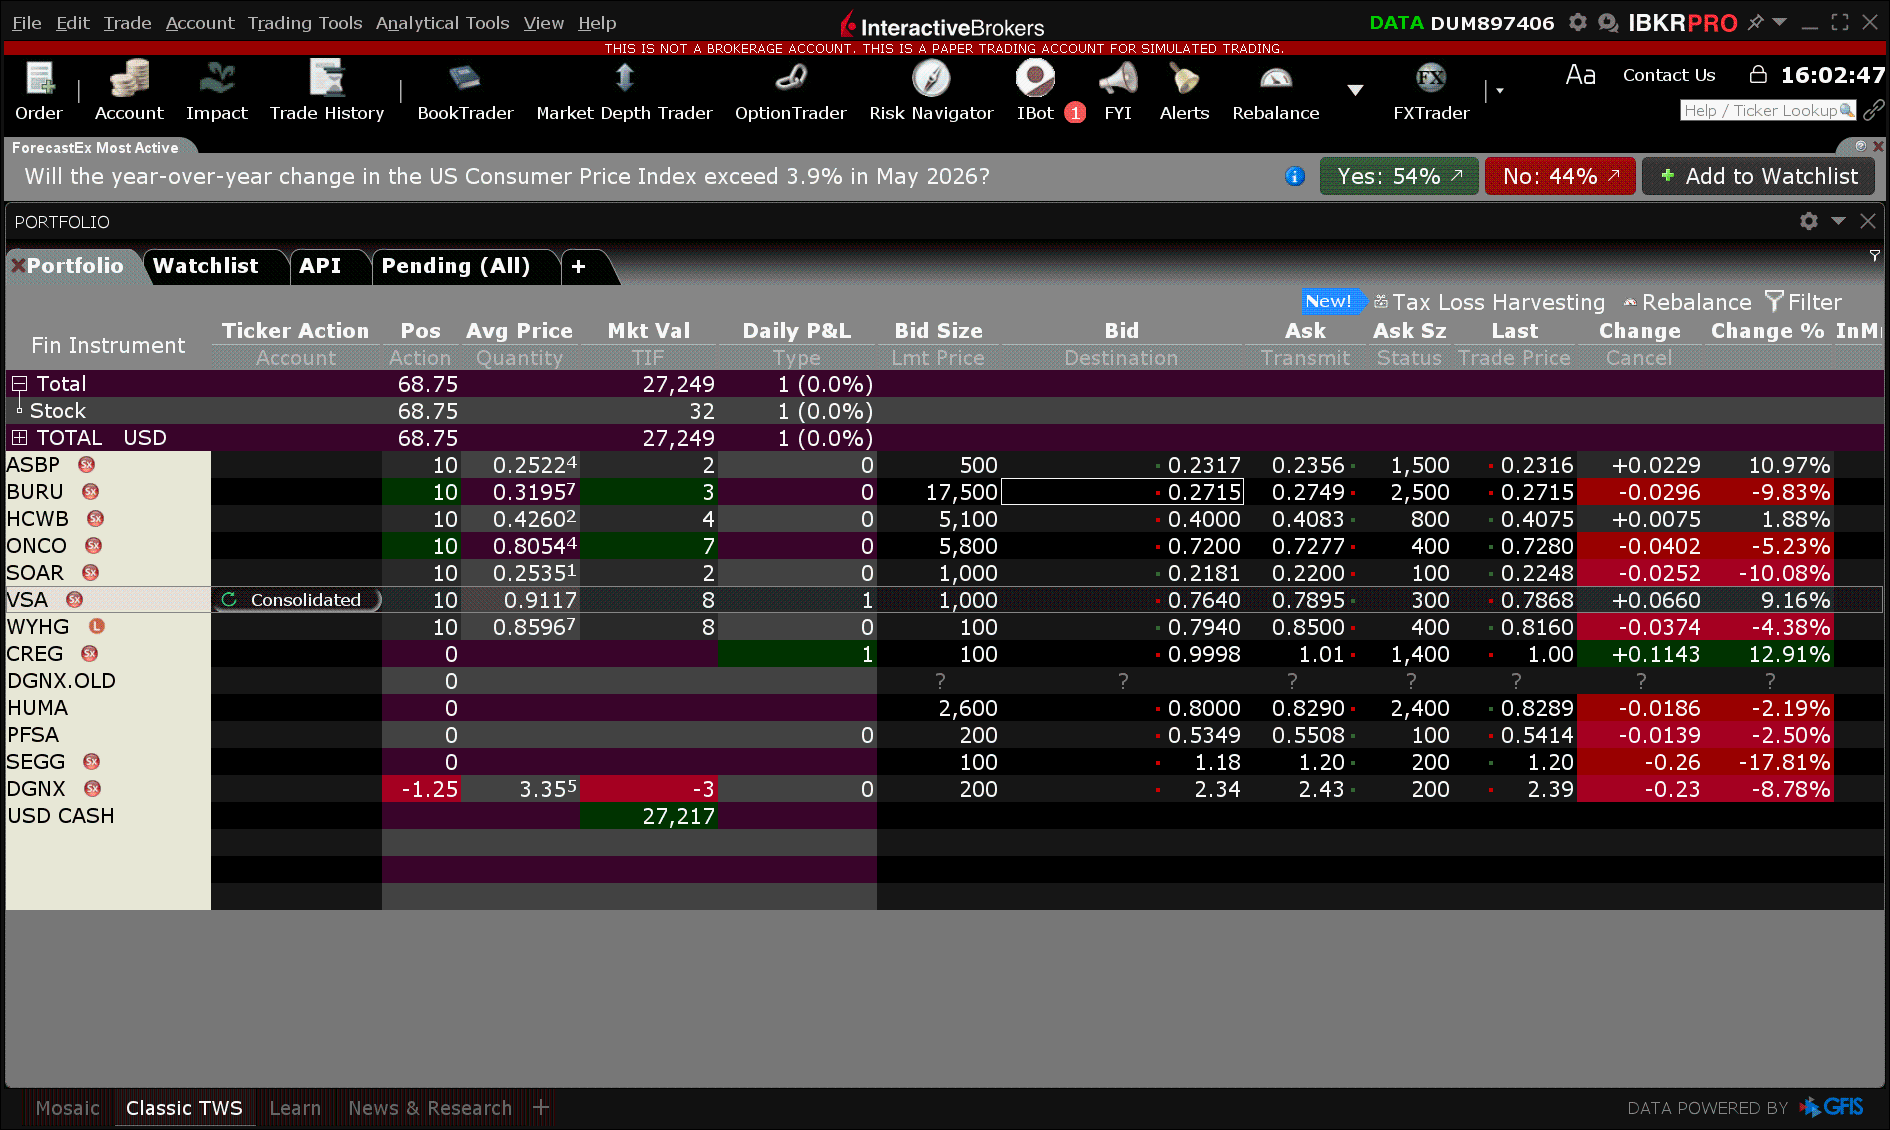The width and height of the screenshot is (1890, 1130).
Task: Click the chain link icon by ticker lookup
Action: pyautogui.click(x=1873, y=110)
